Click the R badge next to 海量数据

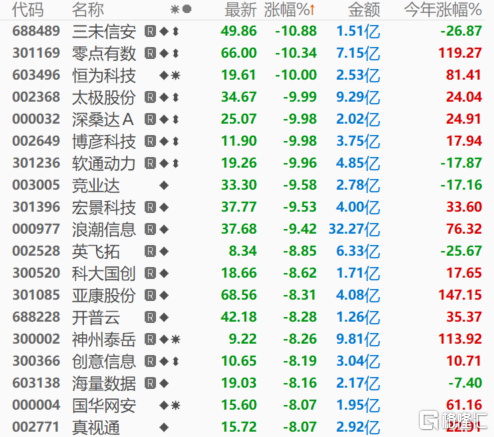pos(150,383)
